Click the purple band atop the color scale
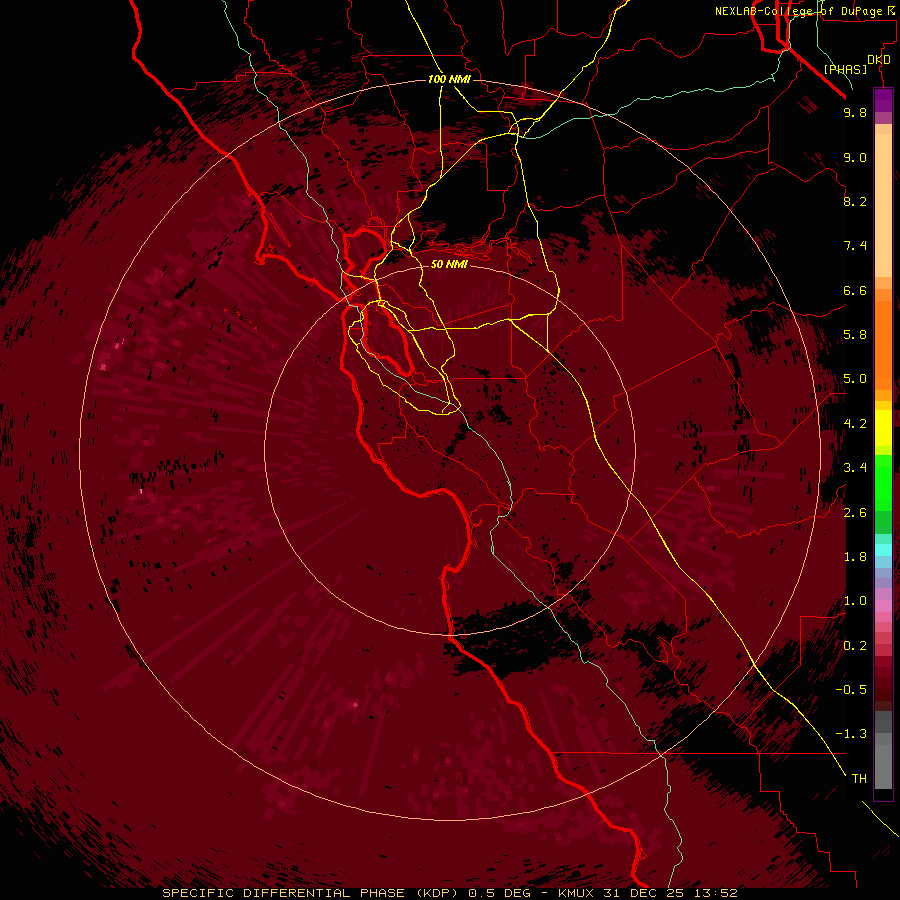 coord(883,100)
